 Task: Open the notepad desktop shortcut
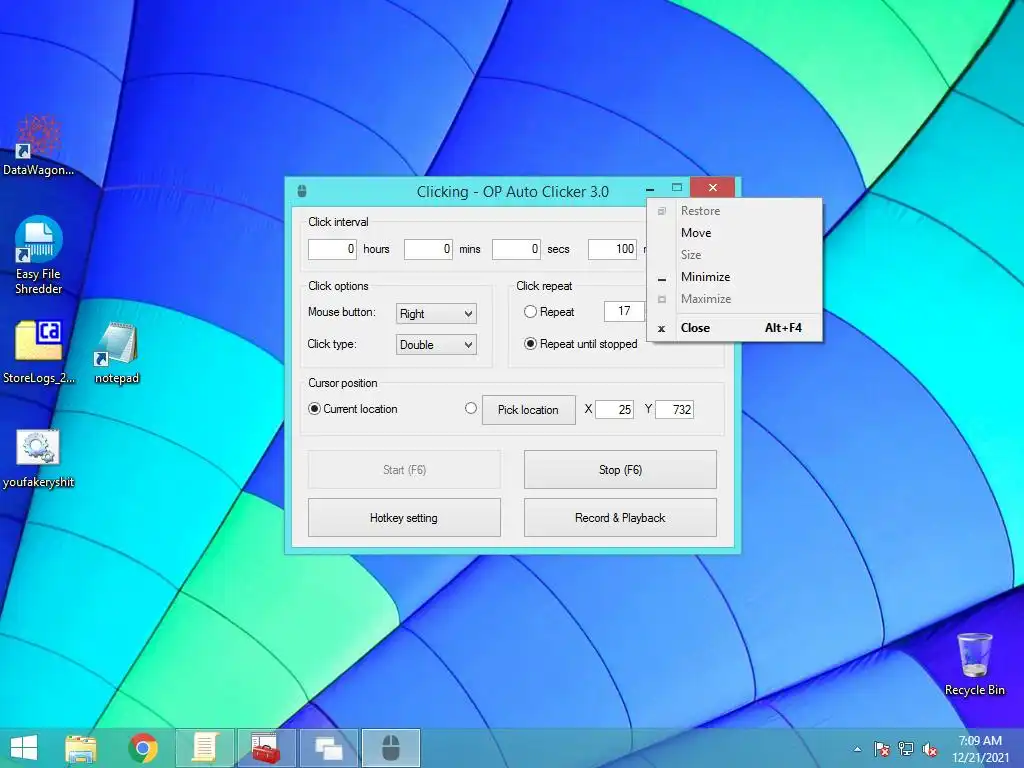click(117, 351)
